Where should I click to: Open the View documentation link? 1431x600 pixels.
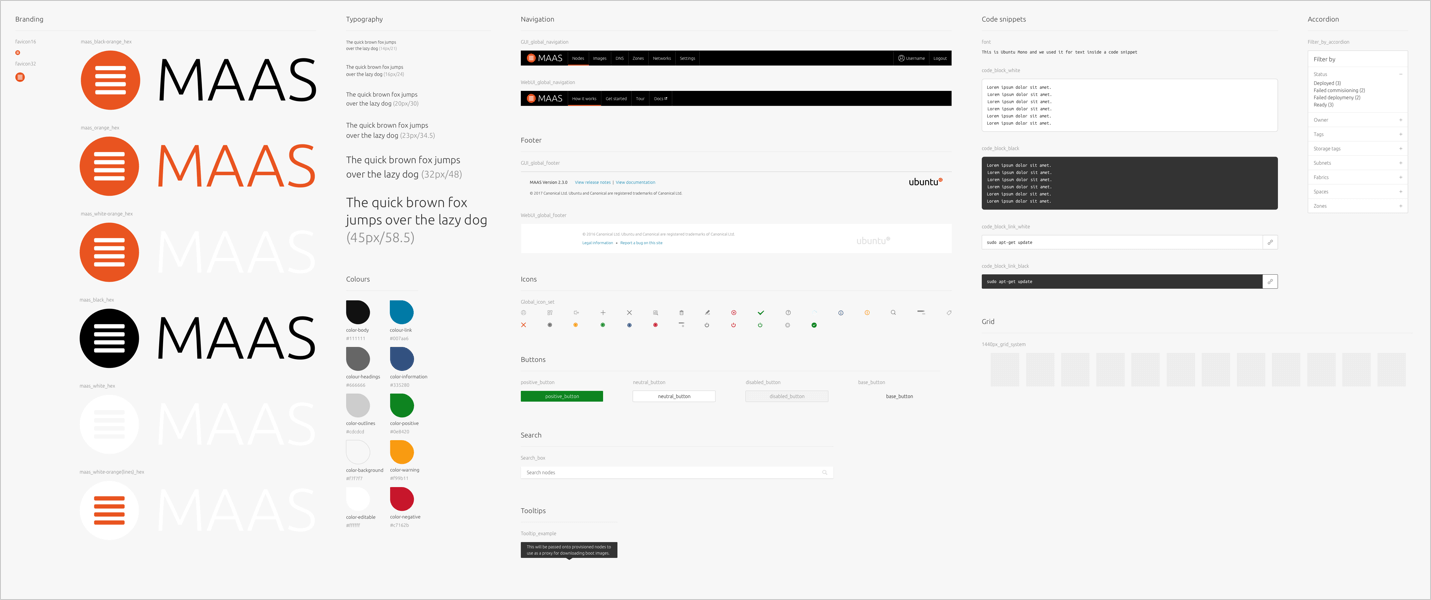tap(635, 182)
